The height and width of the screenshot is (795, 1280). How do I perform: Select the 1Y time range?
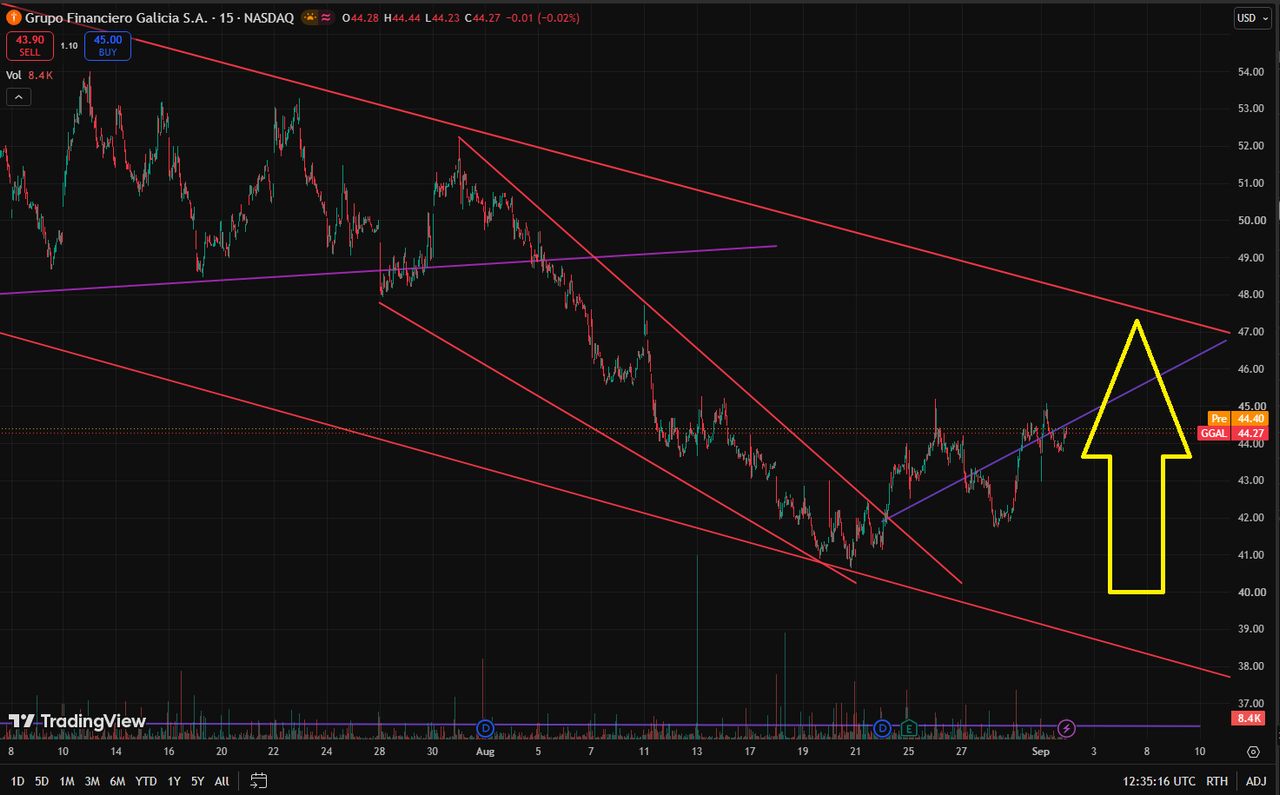174,781
